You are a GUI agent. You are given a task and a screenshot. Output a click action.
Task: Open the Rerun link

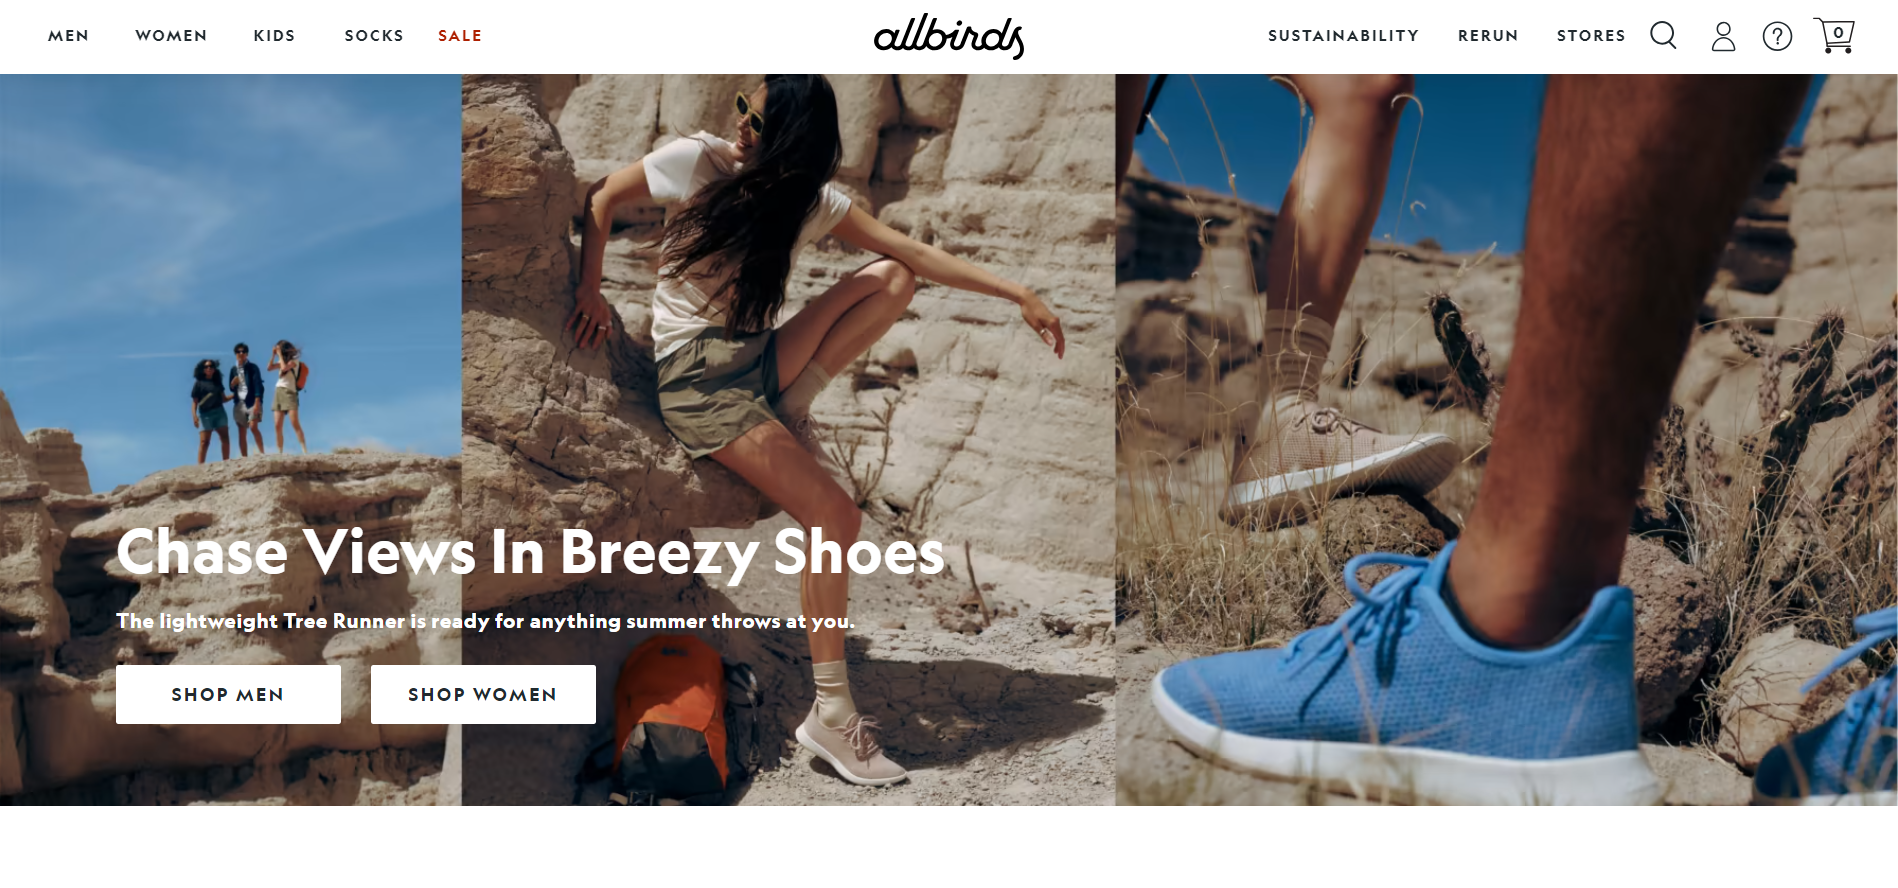click(1488, 36)
